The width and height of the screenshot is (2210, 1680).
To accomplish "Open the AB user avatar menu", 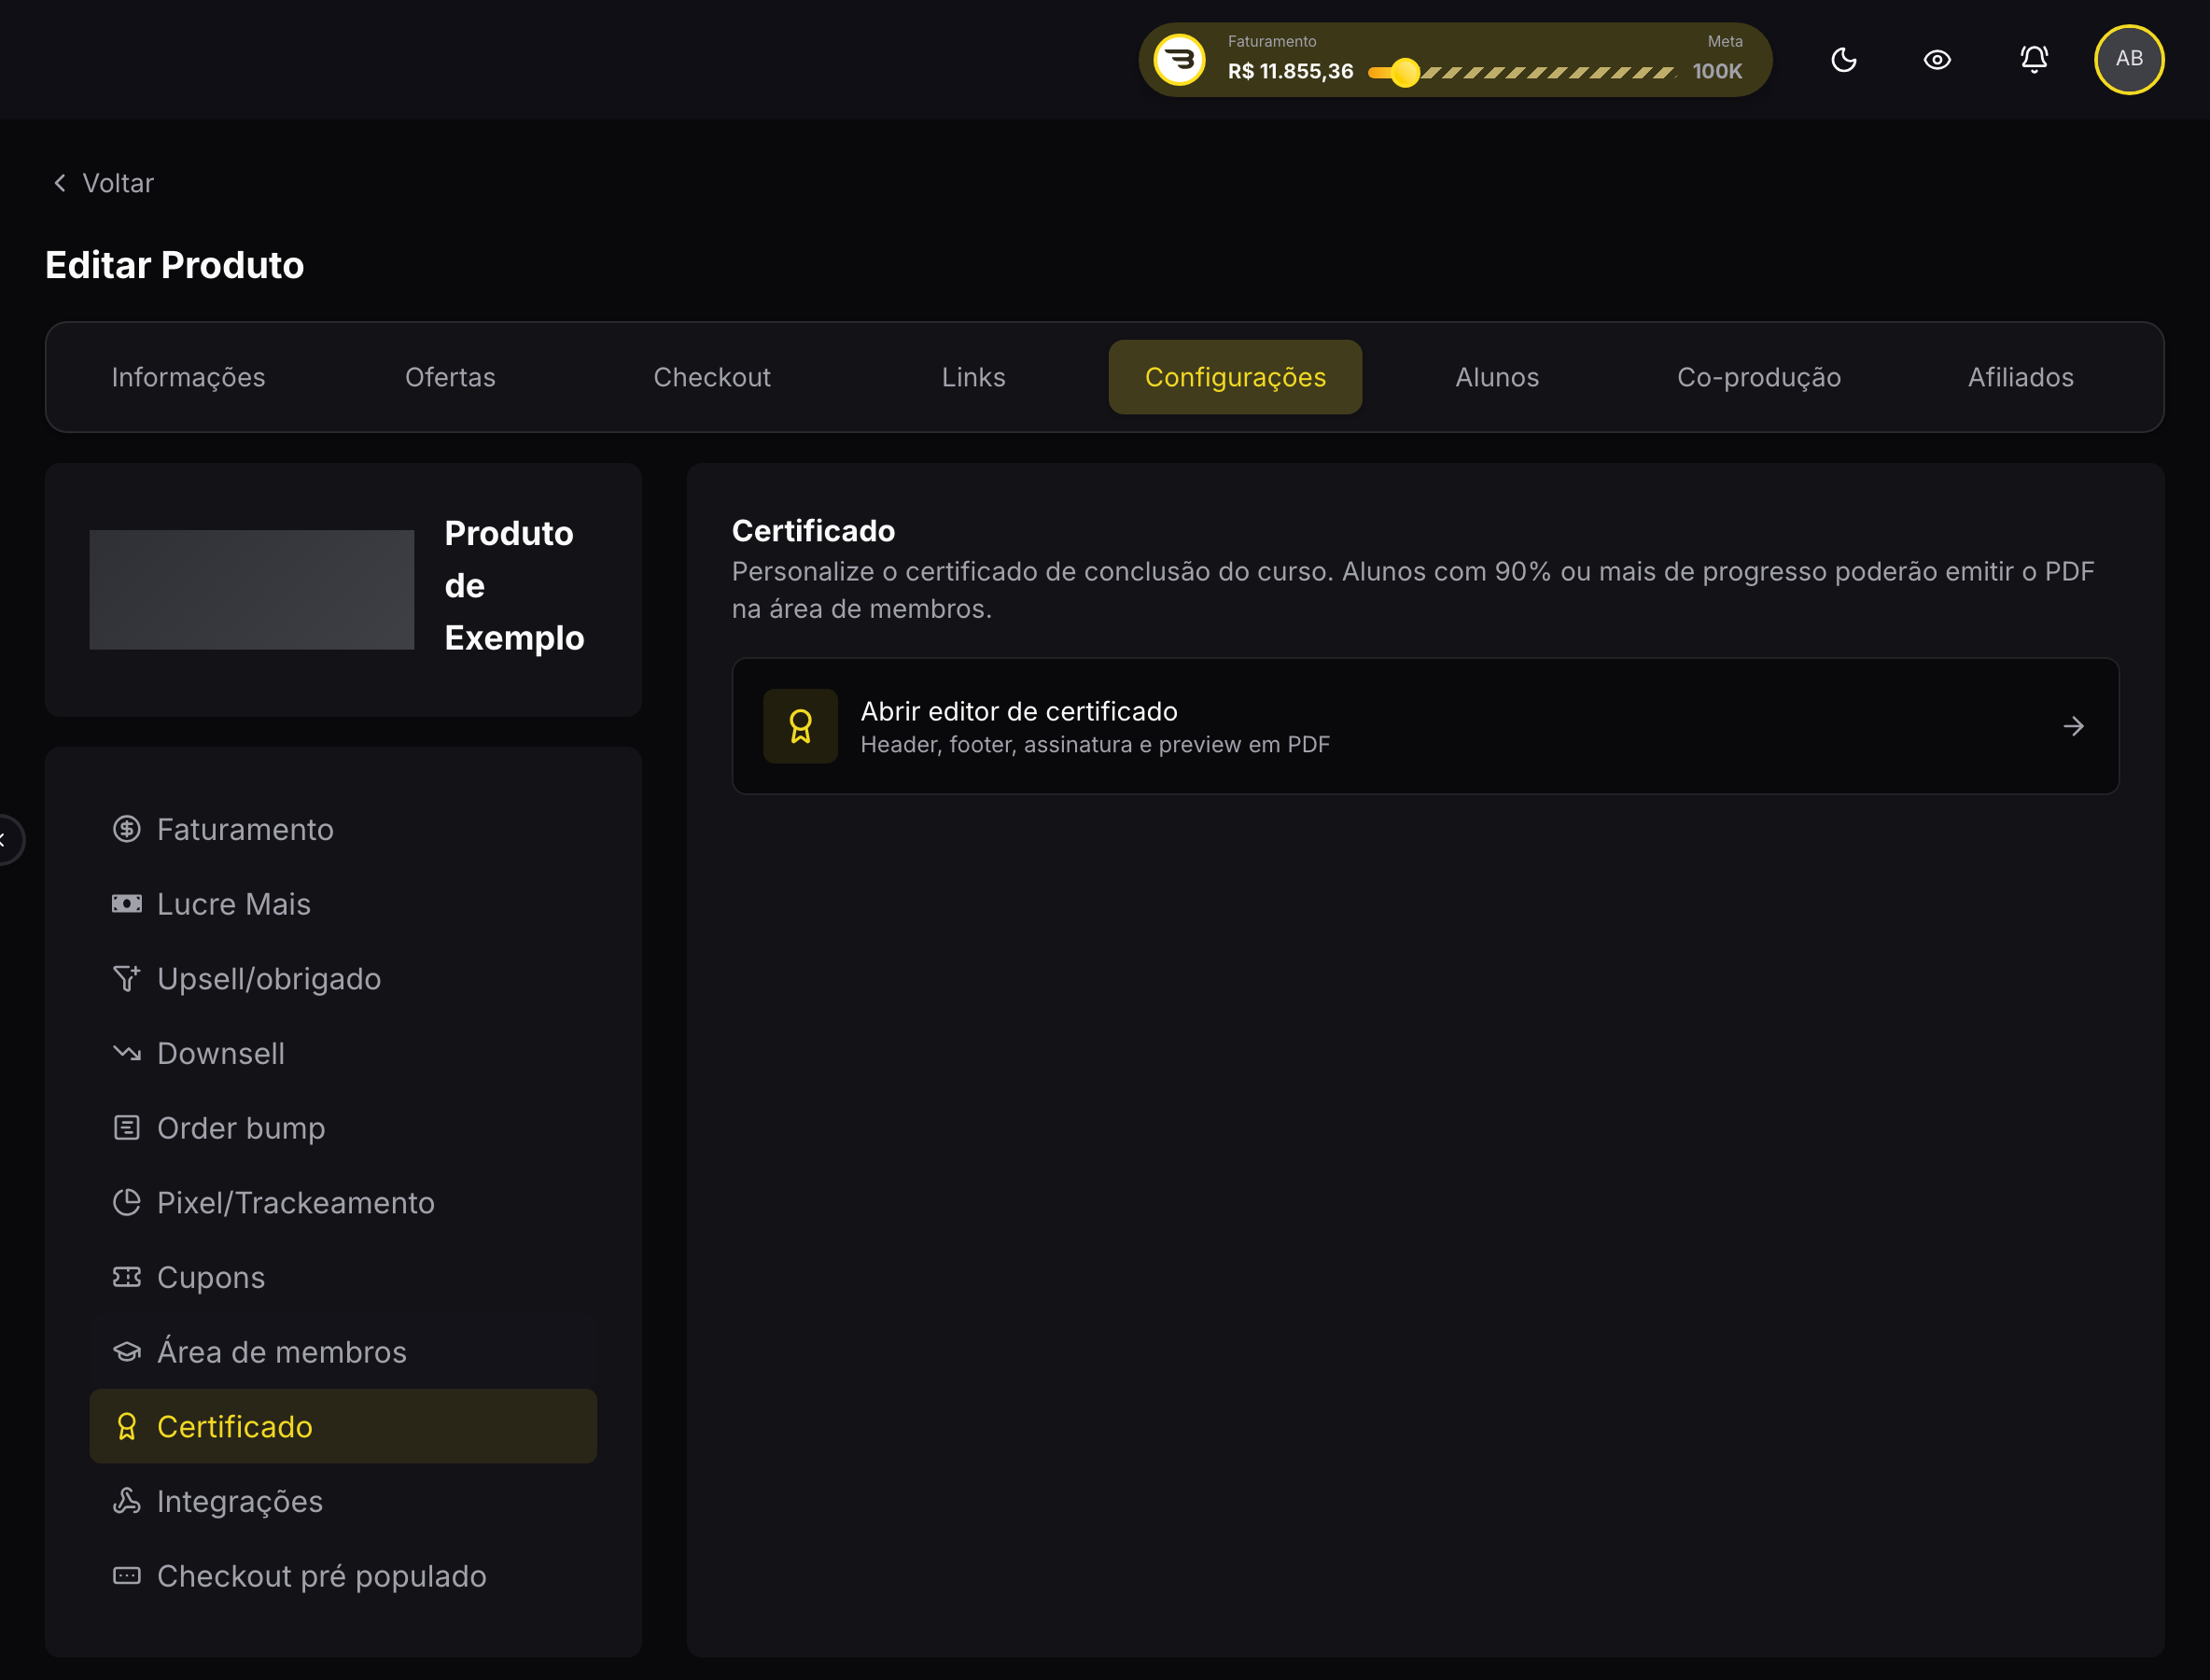I will coord(2129,60).
